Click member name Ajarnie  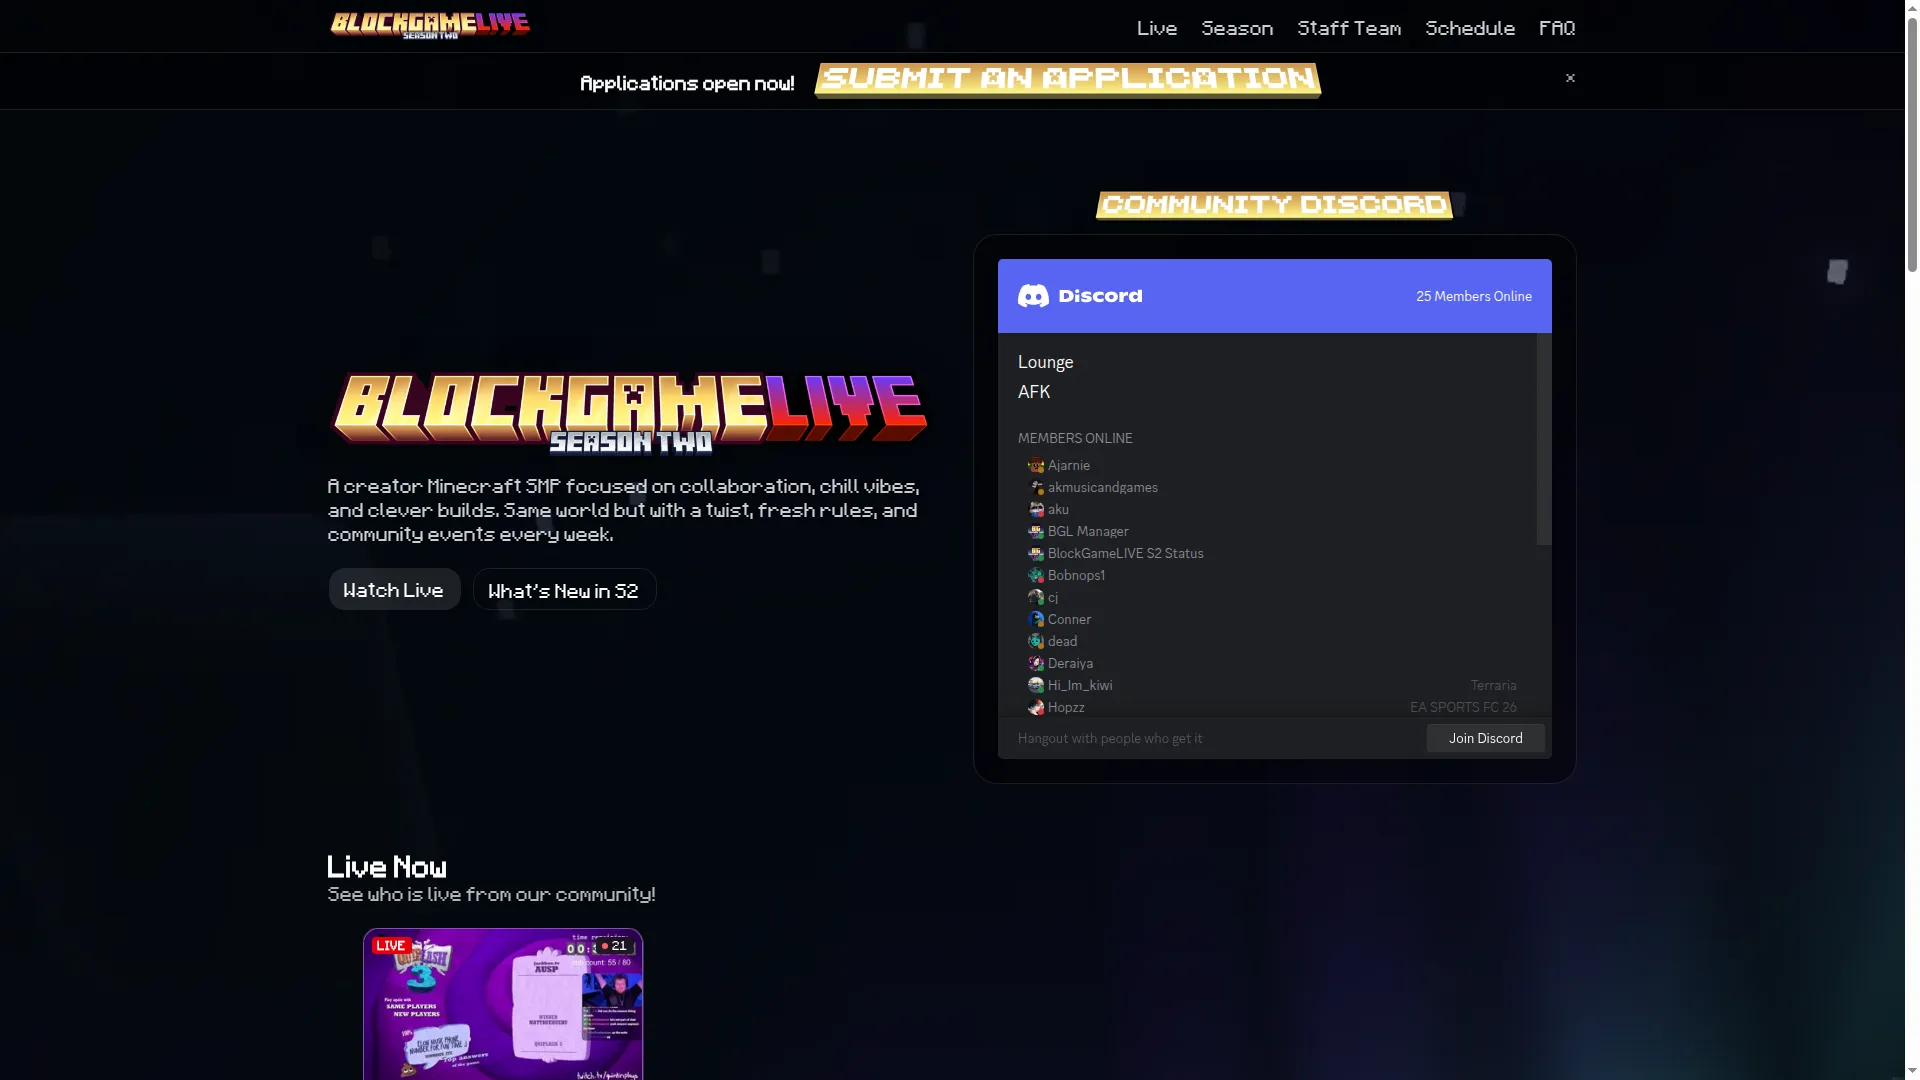pyautogui.click(x=1068, y=465)
